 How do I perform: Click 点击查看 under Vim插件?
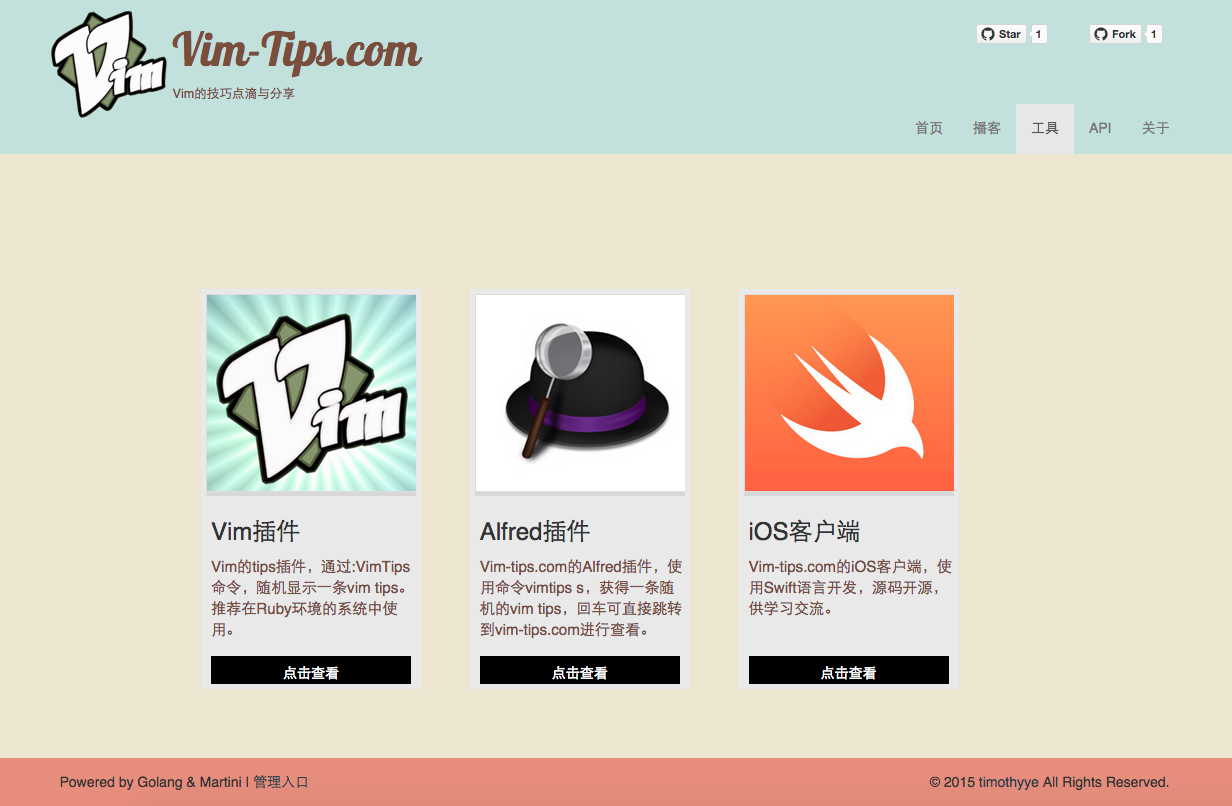point(311,670)
